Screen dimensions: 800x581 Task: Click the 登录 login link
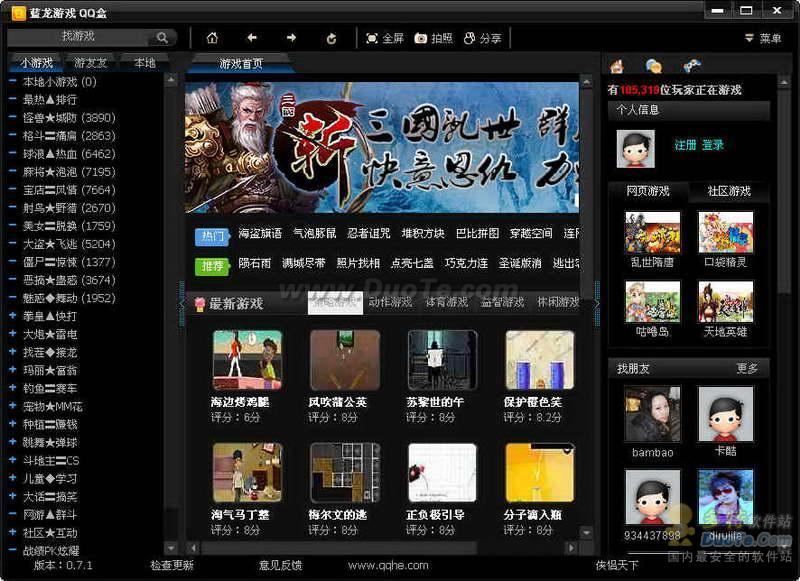713,145
